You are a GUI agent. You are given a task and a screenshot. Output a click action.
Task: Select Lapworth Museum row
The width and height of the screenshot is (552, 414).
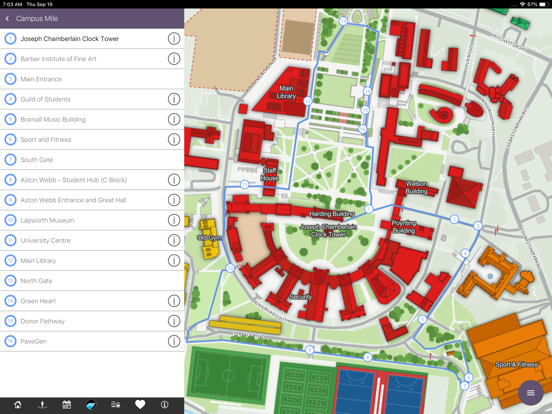[92, 220]
